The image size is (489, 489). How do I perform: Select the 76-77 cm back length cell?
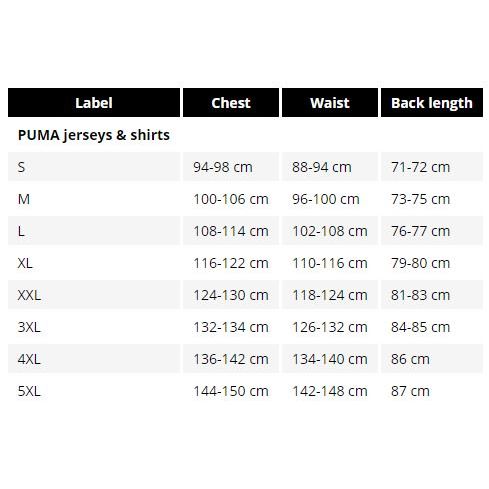[432, 231]
